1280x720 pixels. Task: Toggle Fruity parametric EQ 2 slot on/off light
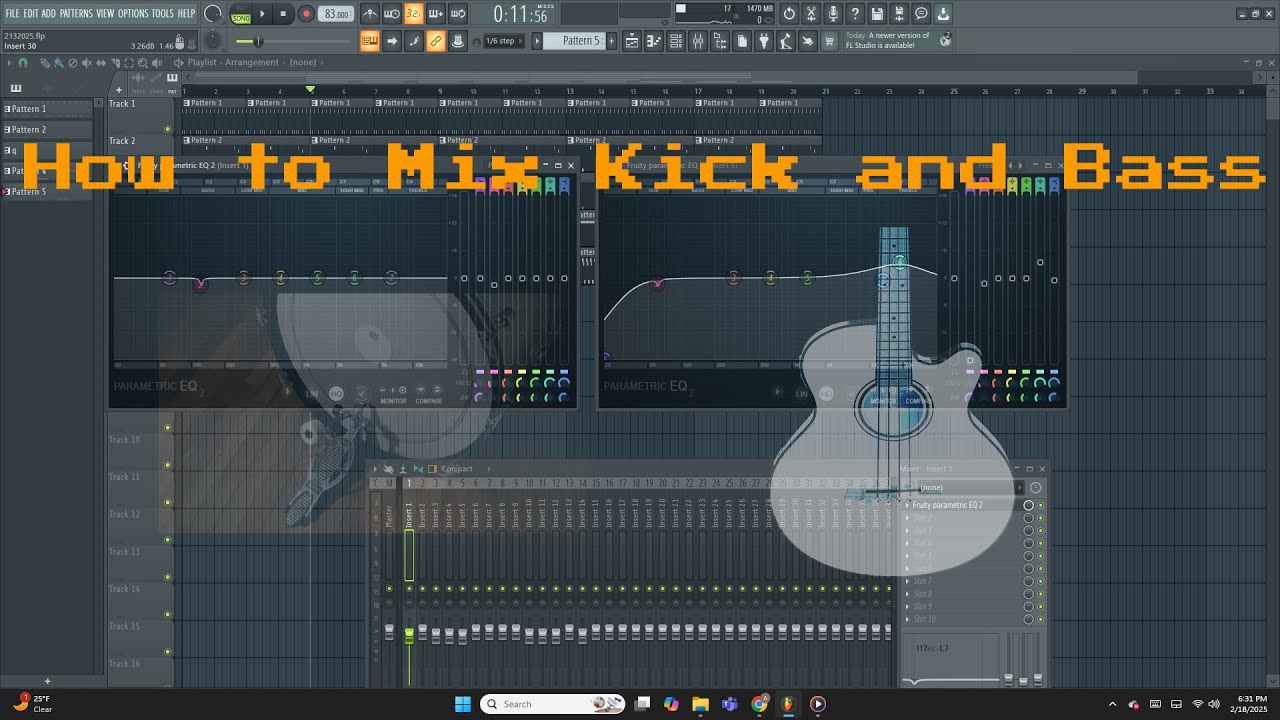(1040, 506)
